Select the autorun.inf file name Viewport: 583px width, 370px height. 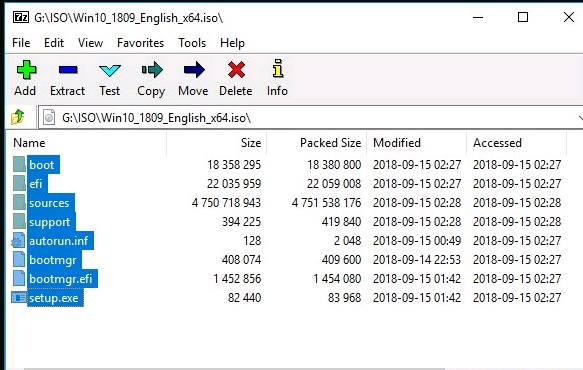click(x=59, y=241)
